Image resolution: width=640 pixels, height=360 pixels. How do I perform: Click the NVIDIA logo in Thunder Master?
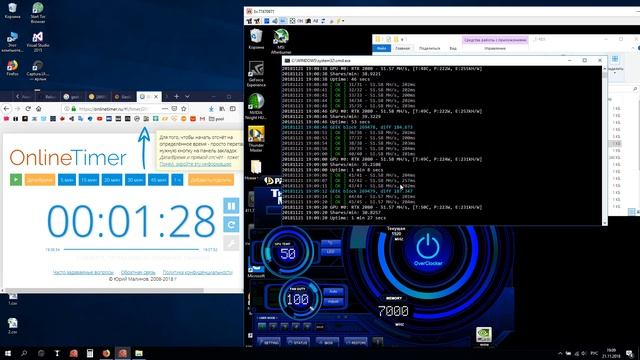484,335
